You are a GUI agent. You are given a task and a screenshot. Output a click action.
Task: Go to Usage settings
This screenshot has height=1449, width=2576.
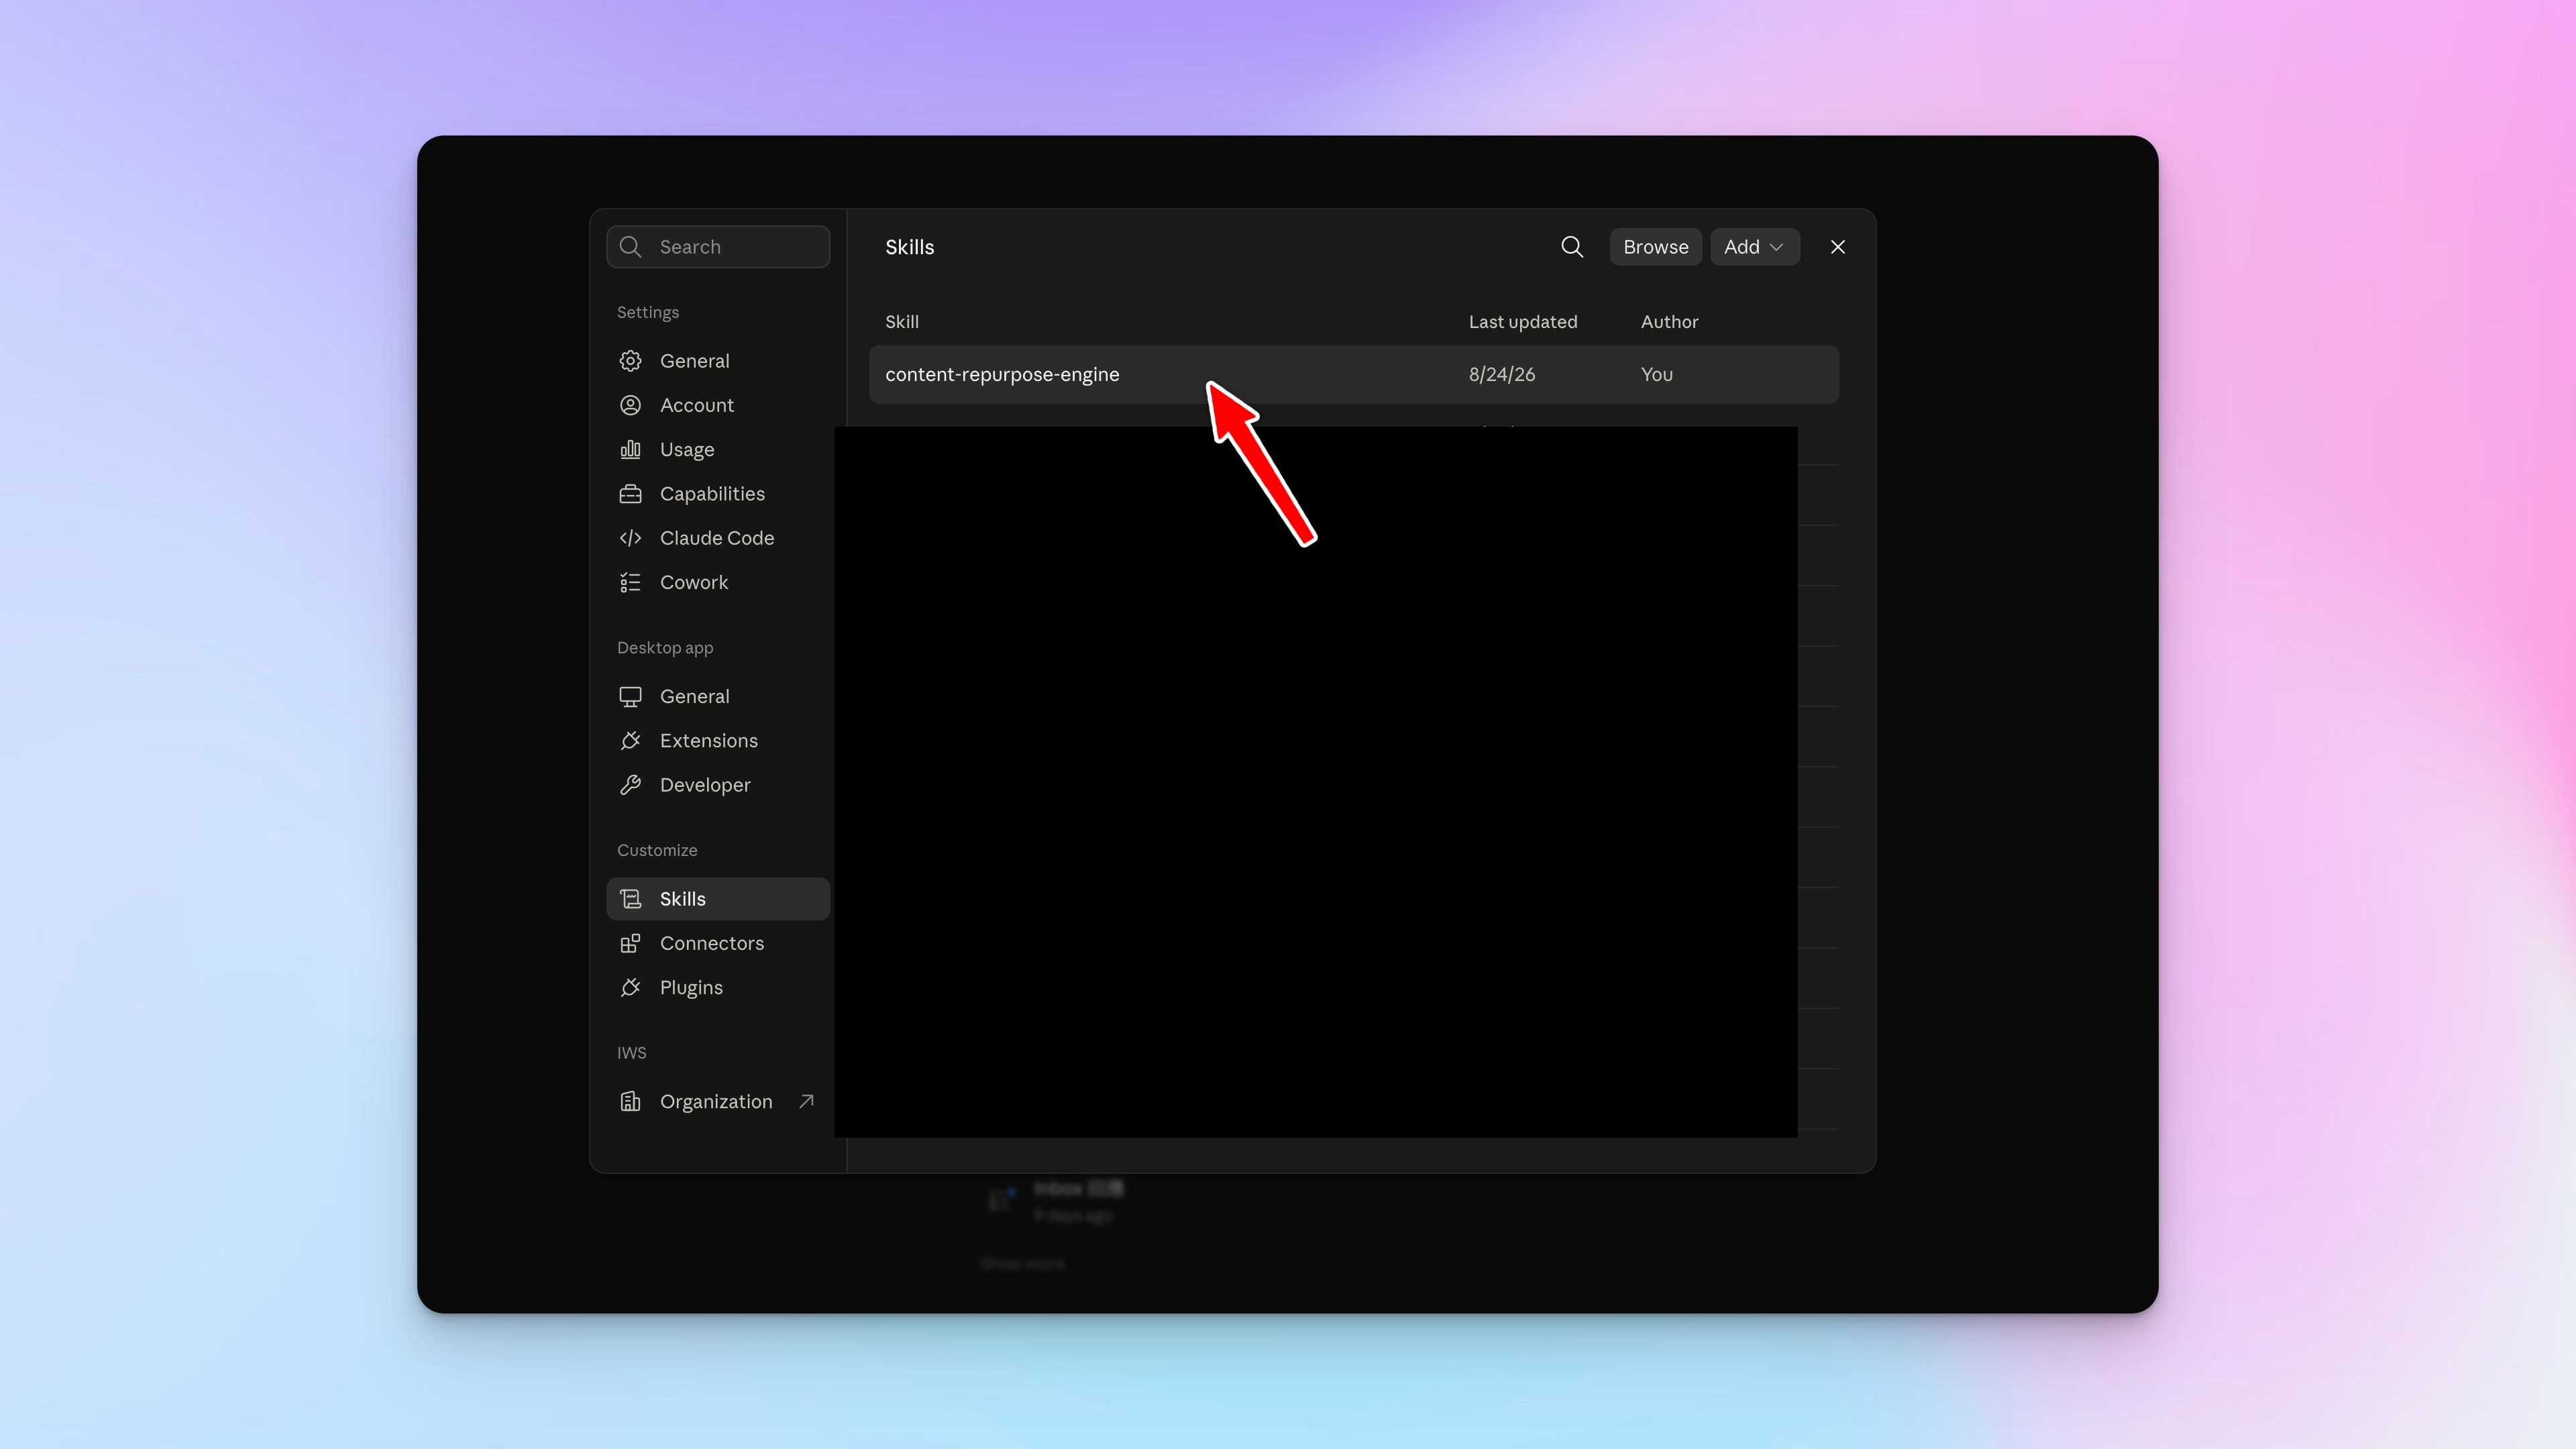click(686, 450)
